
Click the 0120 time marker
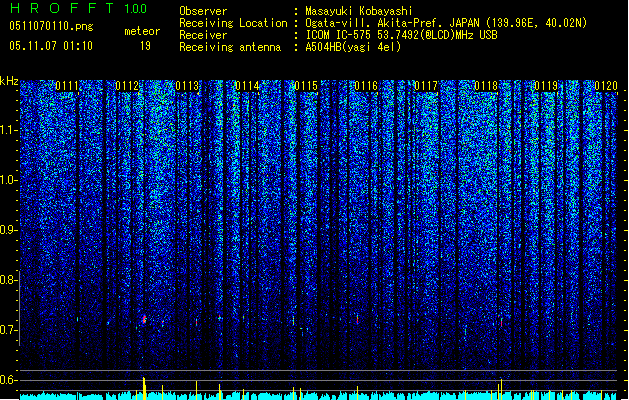click(x=606, y=86)
